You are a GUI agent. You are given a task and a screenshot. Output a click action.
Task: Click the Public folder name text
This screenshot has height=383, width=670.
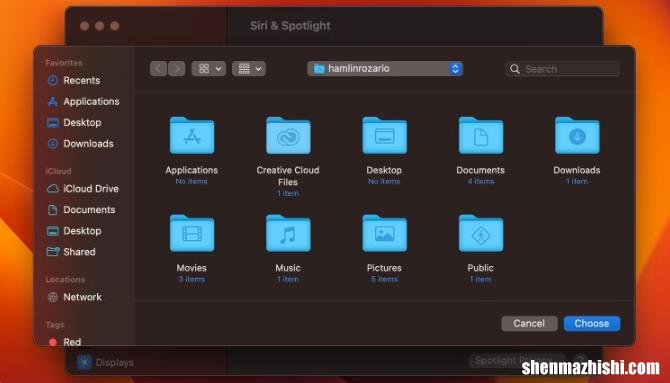tap(480, 268)
